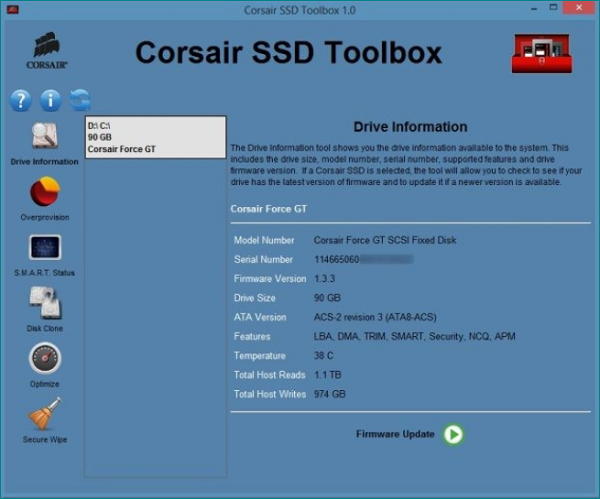Click the Corsair SSD Toolbox 1.0 window title

[x=300, y=10]
